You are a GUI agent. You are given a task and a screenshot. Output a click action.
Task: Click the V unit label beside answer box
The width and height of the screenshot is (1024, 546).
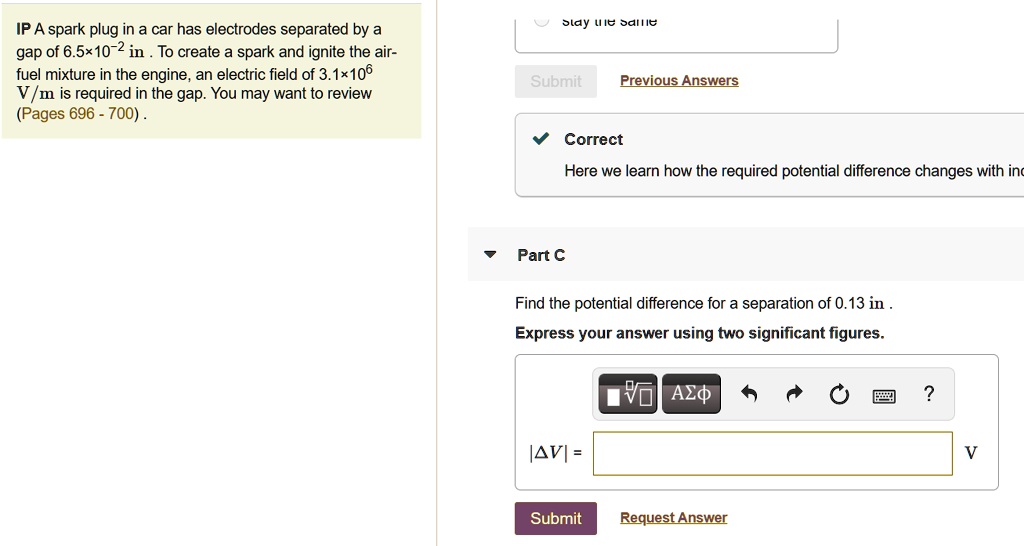pyautogui.click(x=971, y=453)
